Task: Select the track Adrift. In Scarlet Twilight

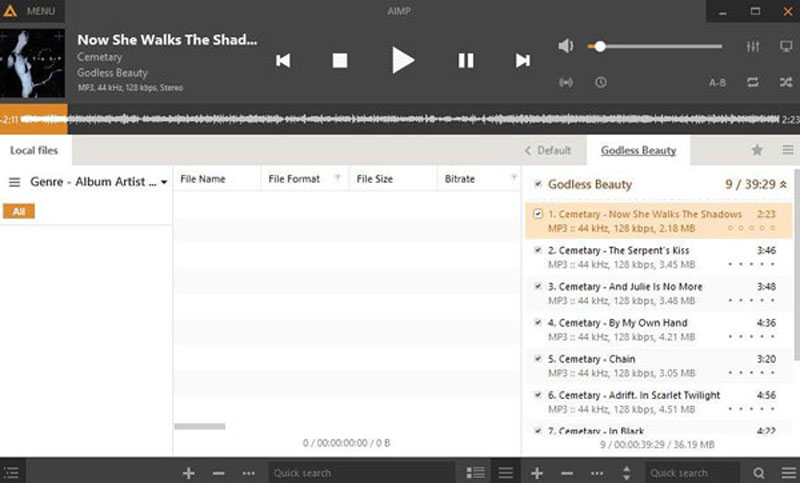Action: [659, 402]
